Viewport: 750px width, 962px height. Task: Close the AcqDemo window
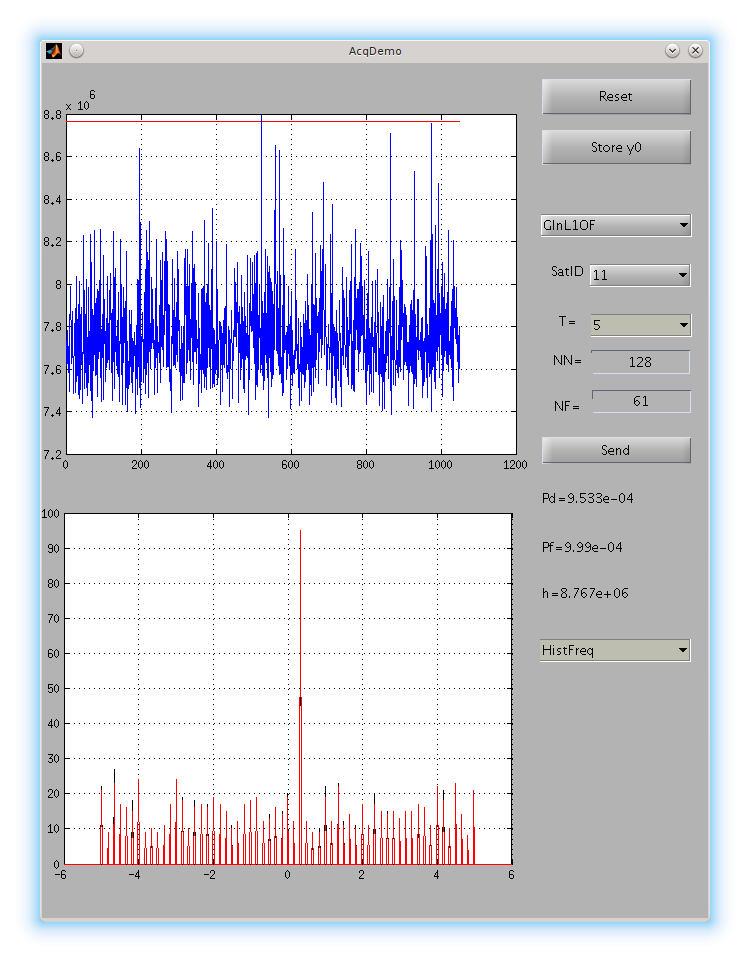point(695,50)
